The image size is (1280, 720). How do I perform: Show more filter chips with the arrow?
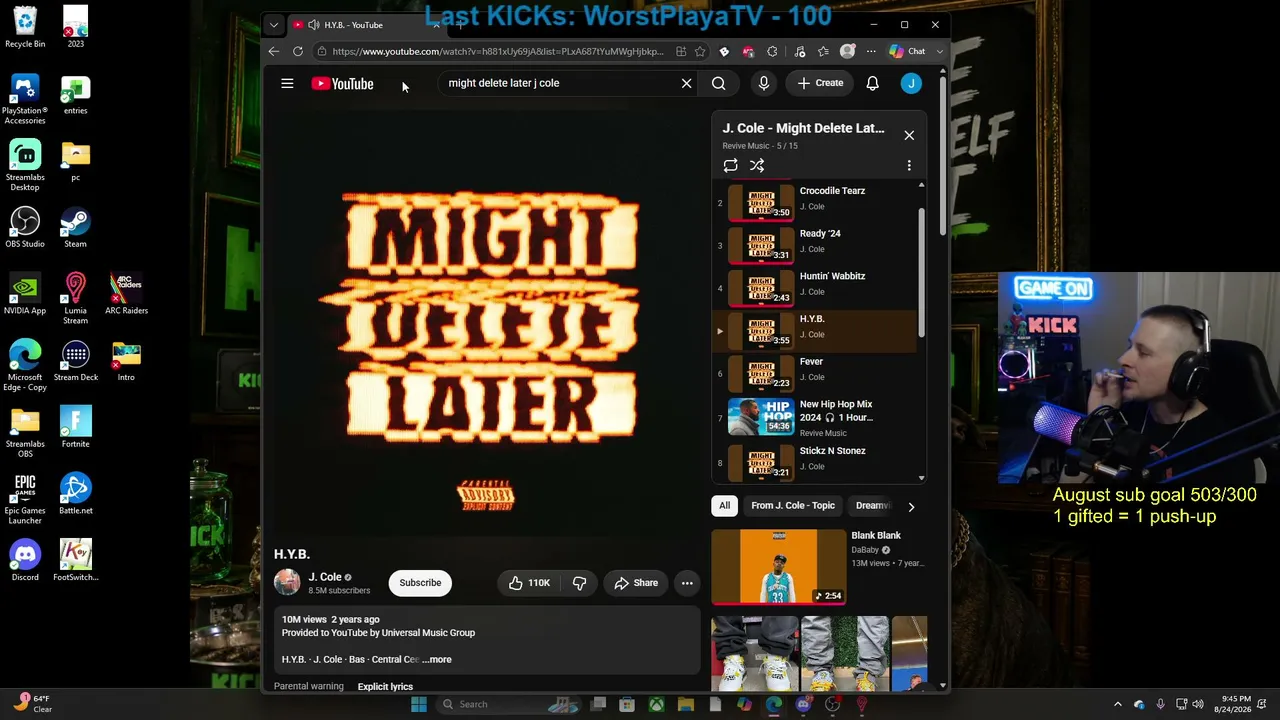(911, 507)
